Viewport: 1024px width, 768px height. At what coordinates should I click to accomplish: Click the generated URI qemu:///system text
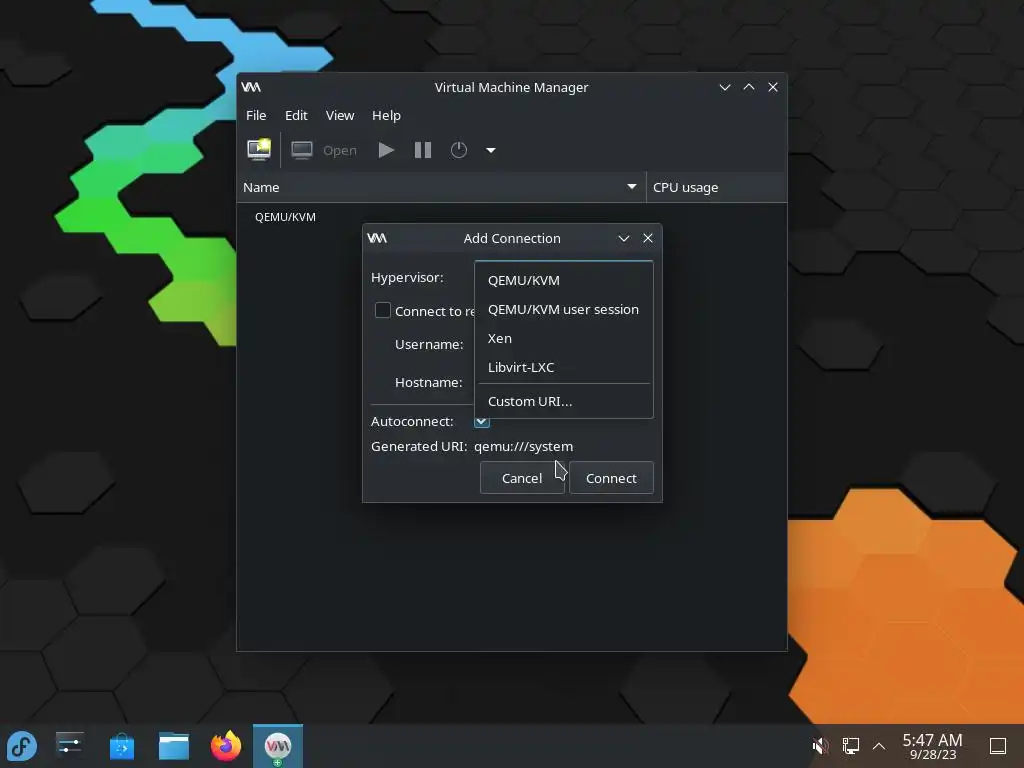524,447
